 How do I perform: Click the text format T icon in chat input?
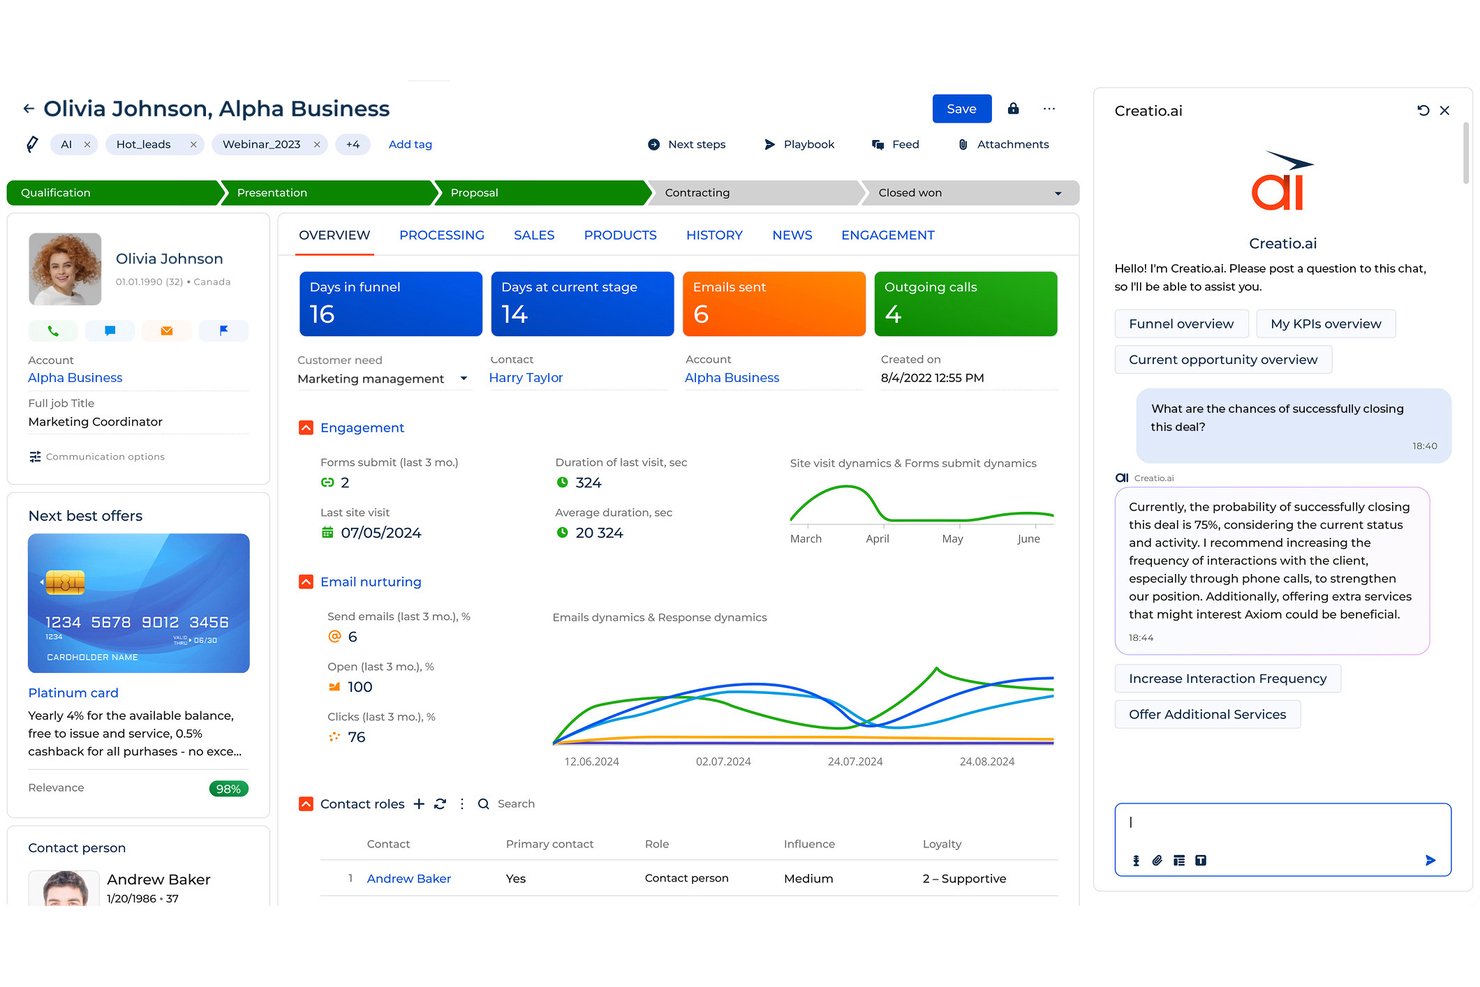(x=1201, y=860)
